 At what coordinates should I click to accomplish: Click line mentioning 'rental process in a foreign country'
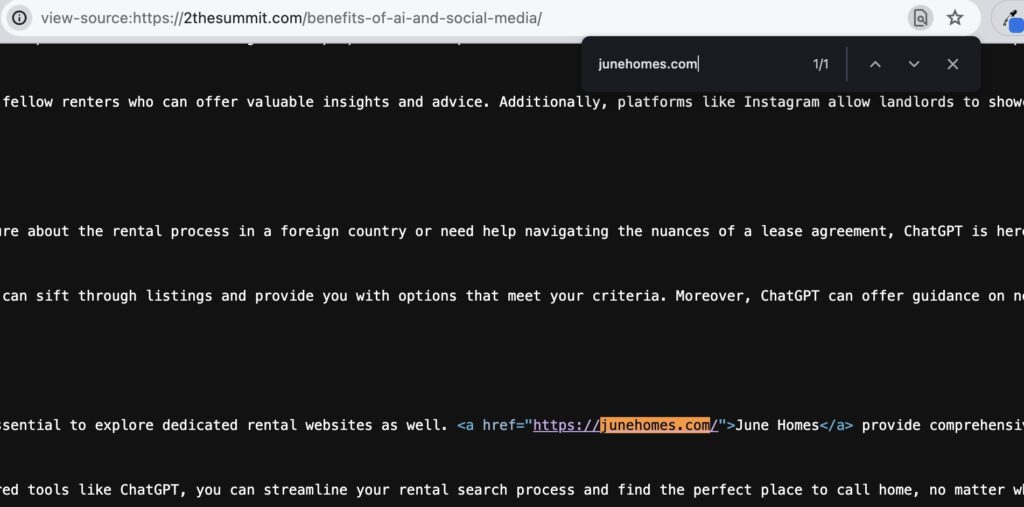[512, 231]
